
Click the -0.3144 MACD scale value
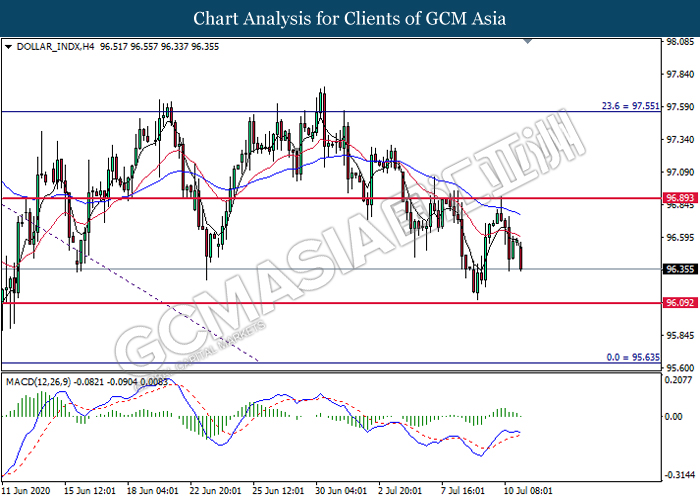pyautogui.click(x=679, y=475)
